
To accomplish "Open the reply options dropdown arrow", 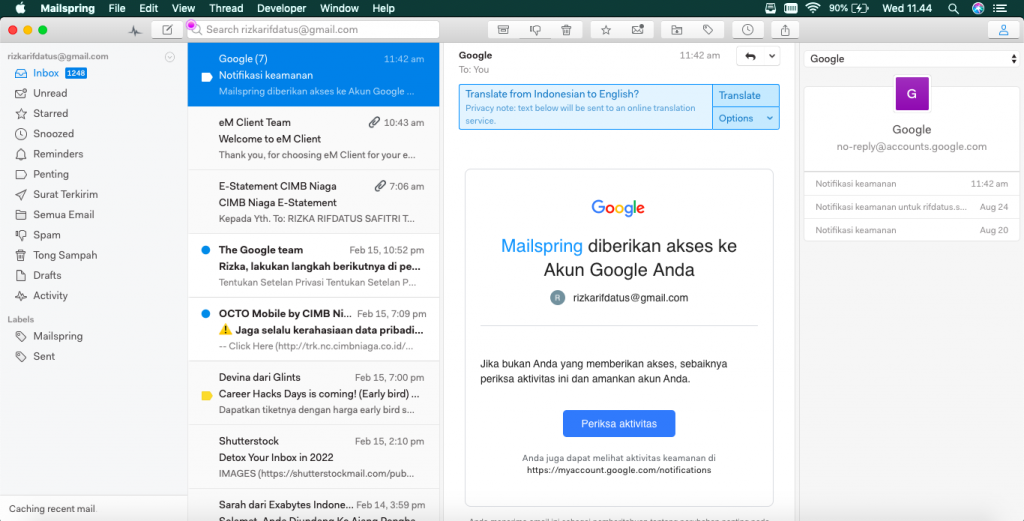I will (x=770, y=57).
